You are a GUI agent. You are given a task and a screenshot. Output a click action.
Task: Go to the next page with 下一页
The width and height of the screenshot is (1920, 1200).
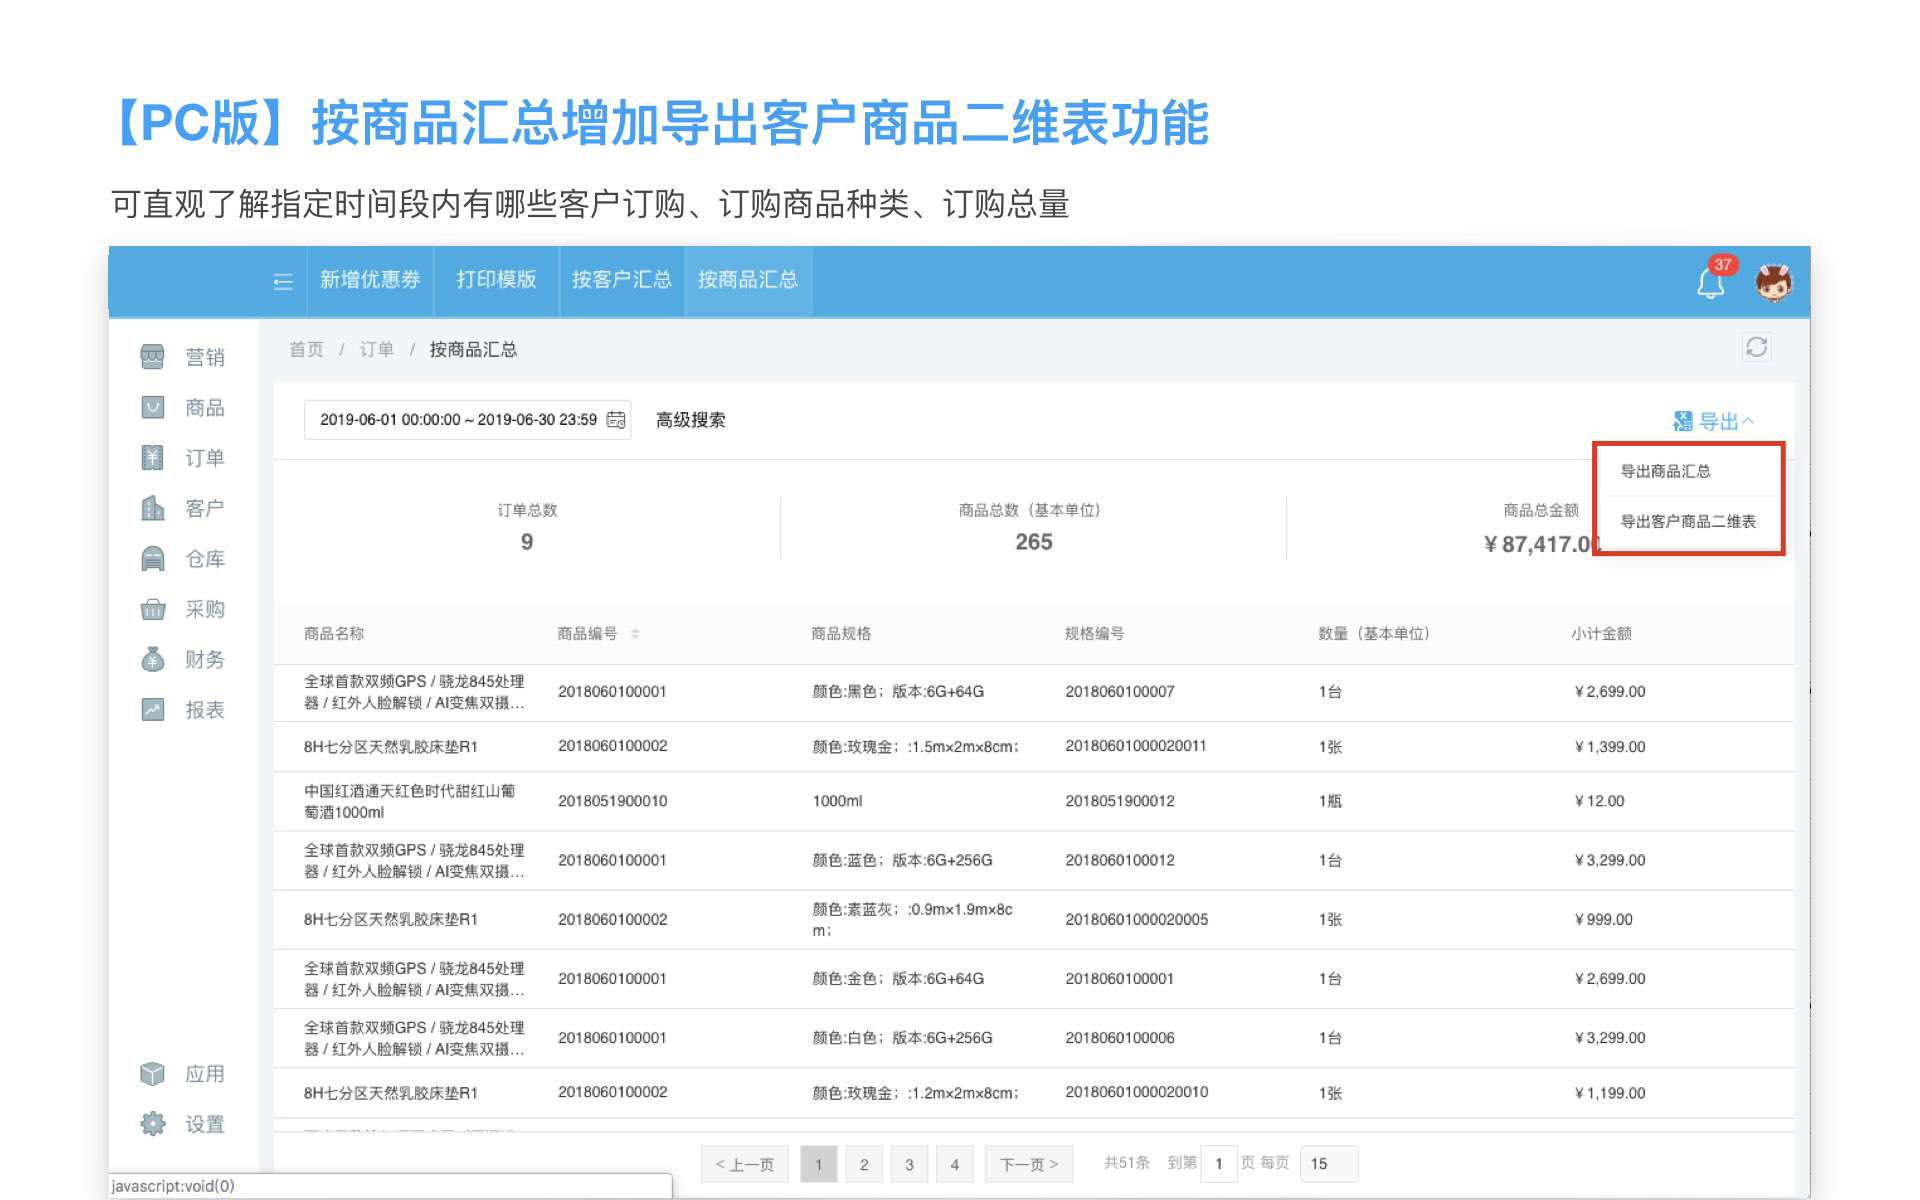click(x=1028, y=1164)
